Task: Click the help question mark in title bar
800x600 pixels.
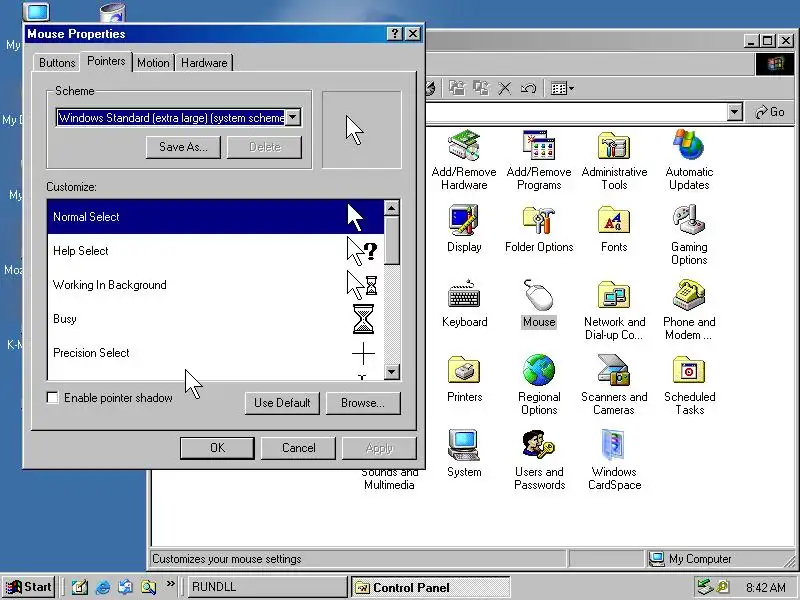Action: click(x=394, y=34)
